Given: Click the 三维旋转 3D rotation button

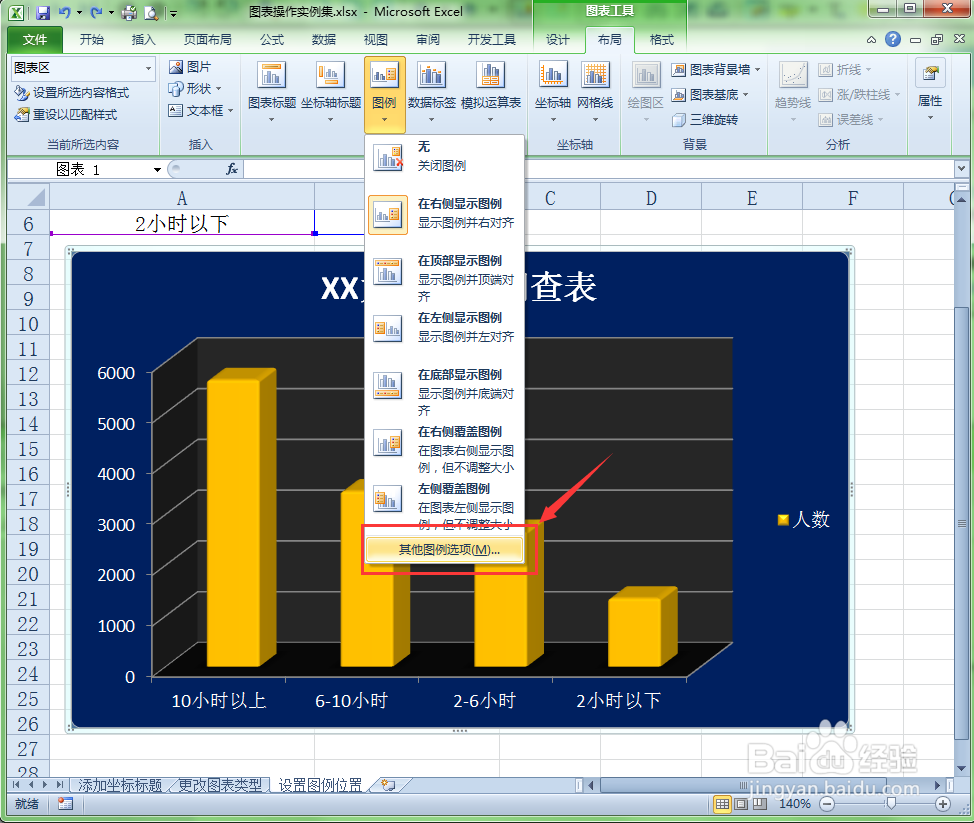Looking at the screenshot, I should tap(704, 119).
